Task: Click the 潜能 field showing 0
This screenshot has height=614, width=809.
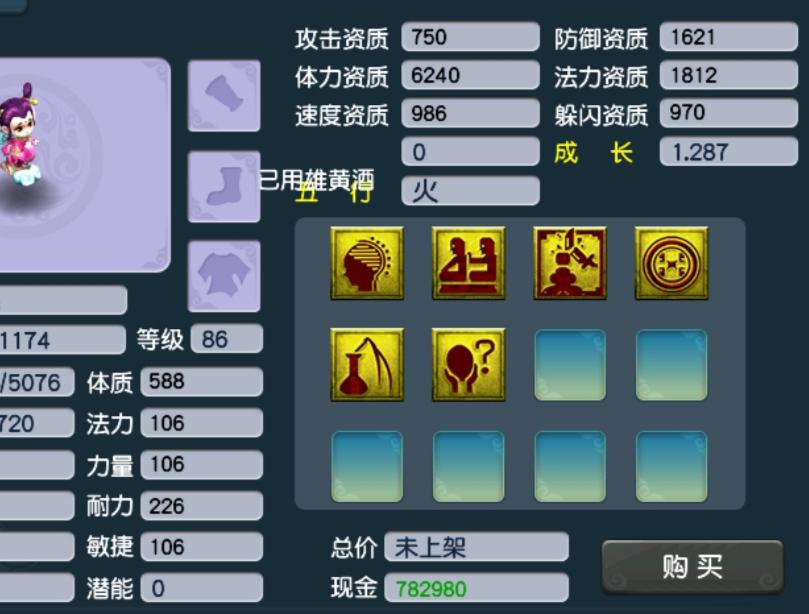Action: click(202, 588)
